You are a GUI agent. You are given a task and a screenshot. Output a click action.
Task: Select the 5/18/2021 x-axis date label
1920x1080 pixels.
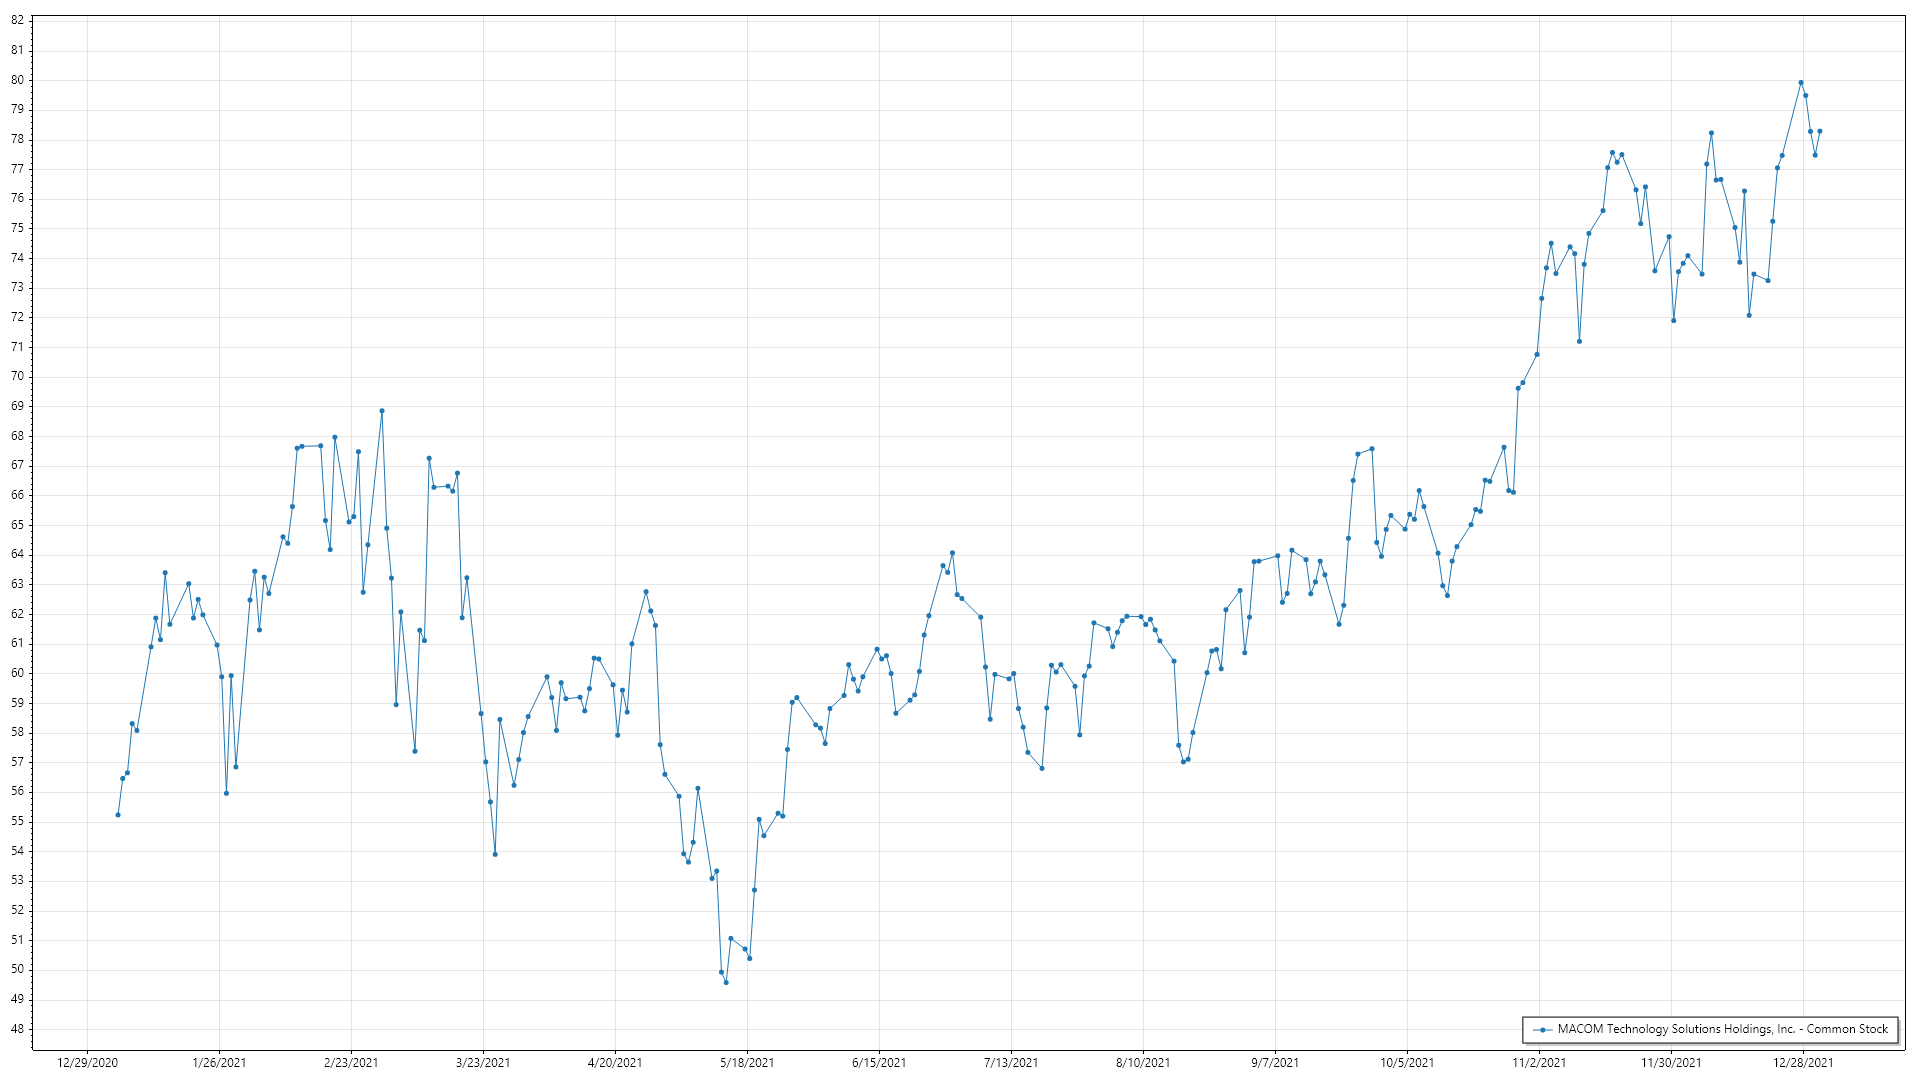[x=747, y=1063]
